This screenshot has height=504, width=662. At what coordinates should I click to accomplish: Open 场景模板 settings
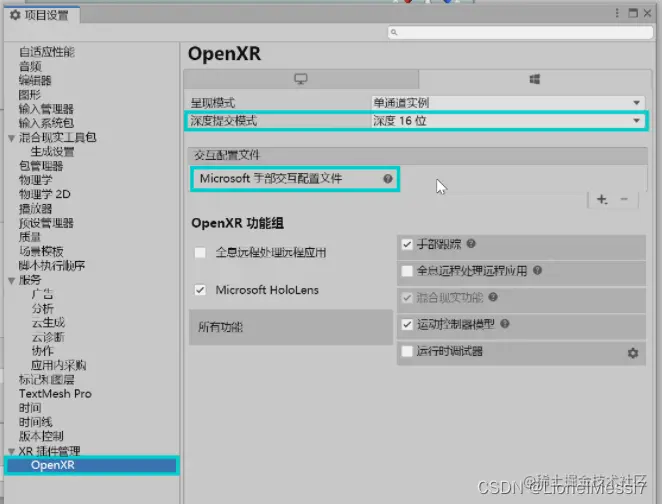click(x=41, y=252)
